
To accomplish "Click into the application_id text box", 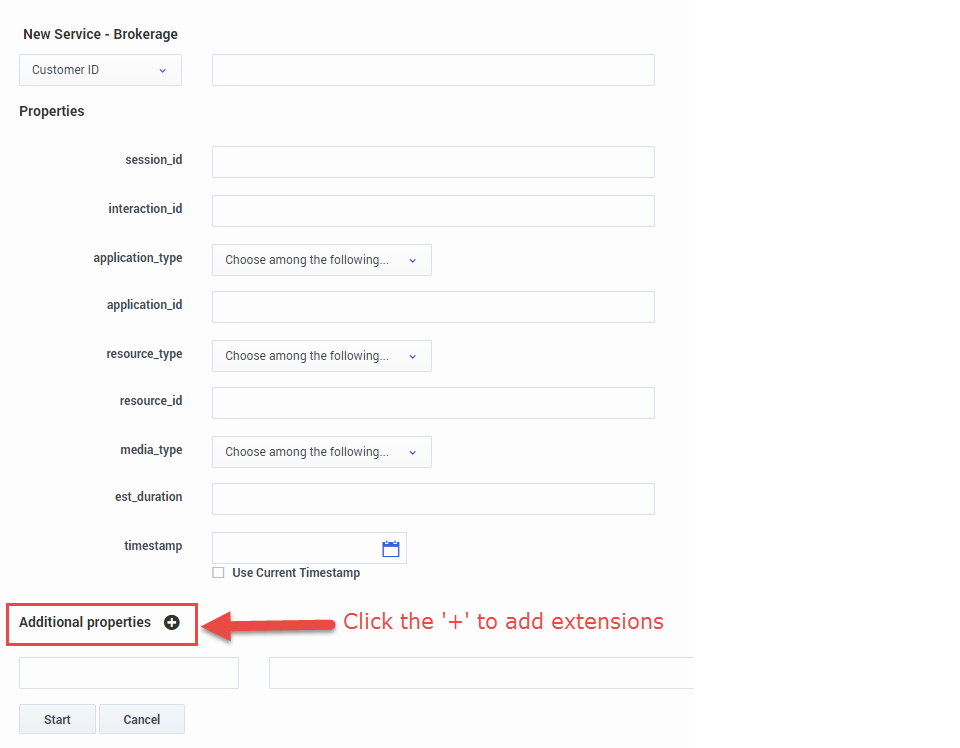I will pyautogui.click(x=433, y=307).
